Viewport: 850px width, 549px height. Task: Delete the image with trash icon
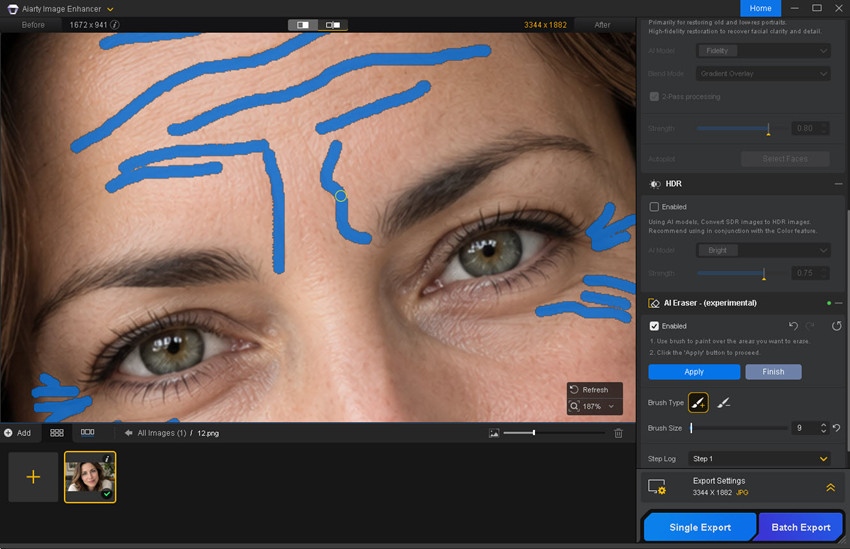coord(618,433)
